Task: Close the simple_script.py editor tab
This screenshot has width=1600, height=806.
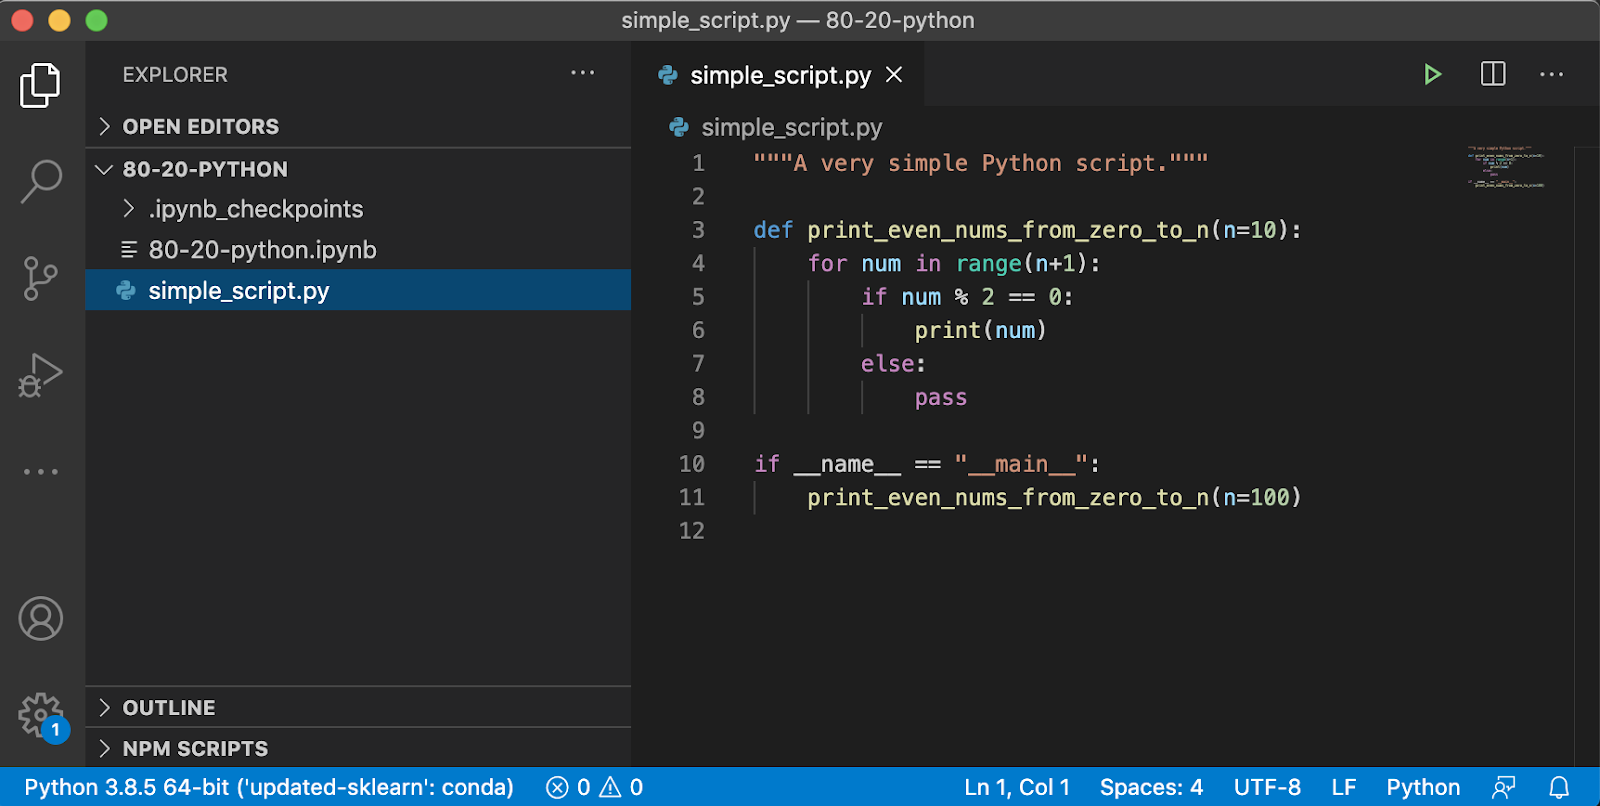Action: tap(894, 75)
